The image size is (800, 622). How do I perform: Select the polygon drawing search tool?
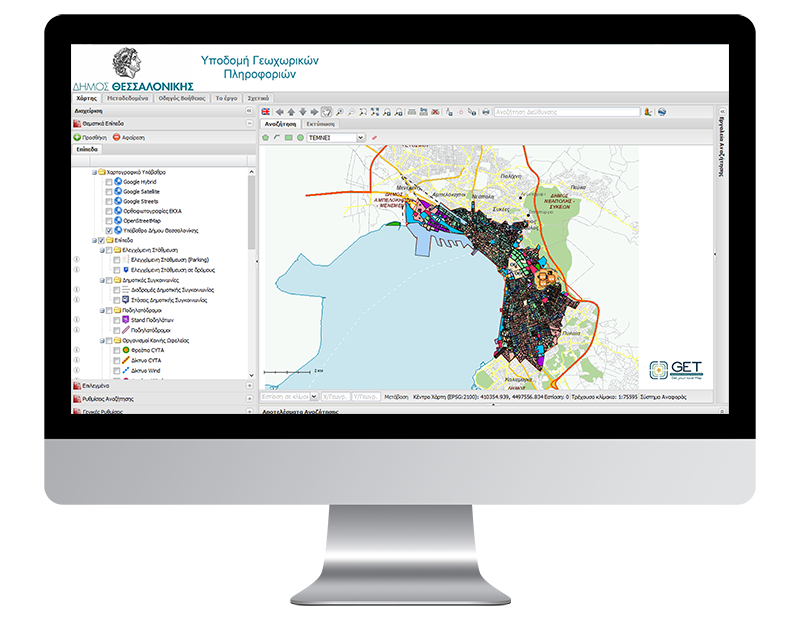click(x=265, y=138)
